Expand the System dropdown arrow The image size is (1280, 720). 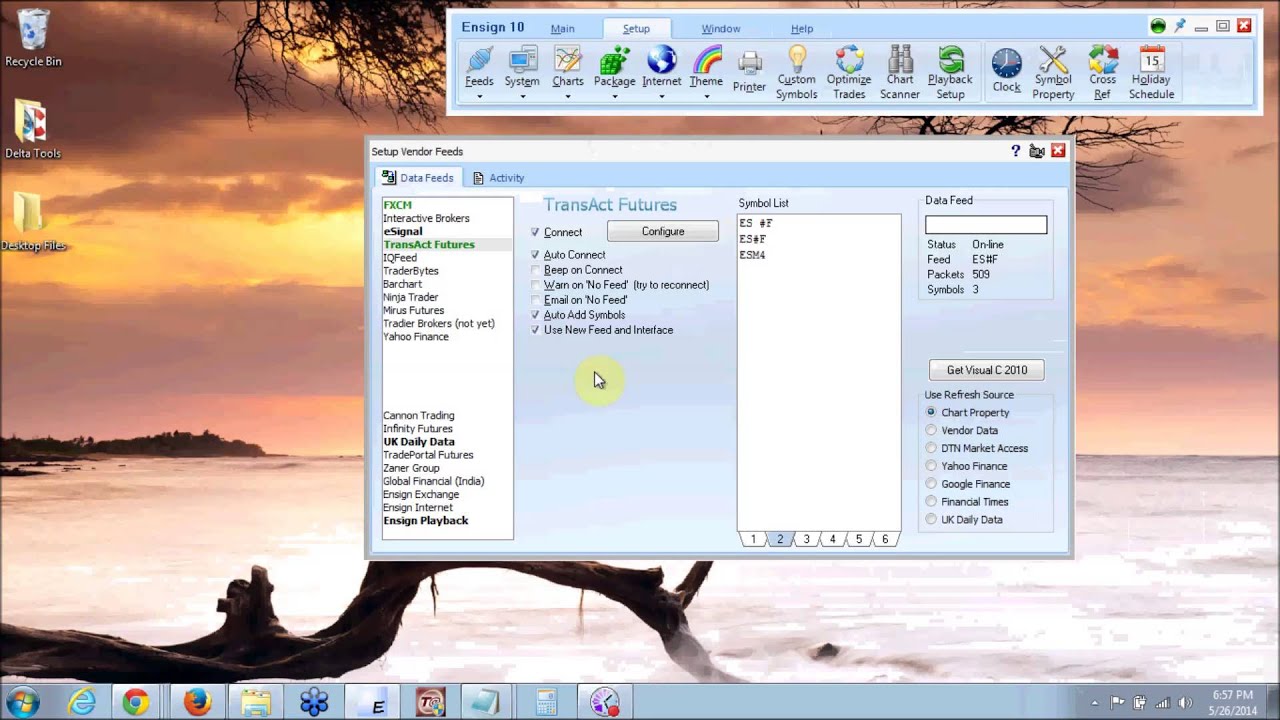coord(522,96)
